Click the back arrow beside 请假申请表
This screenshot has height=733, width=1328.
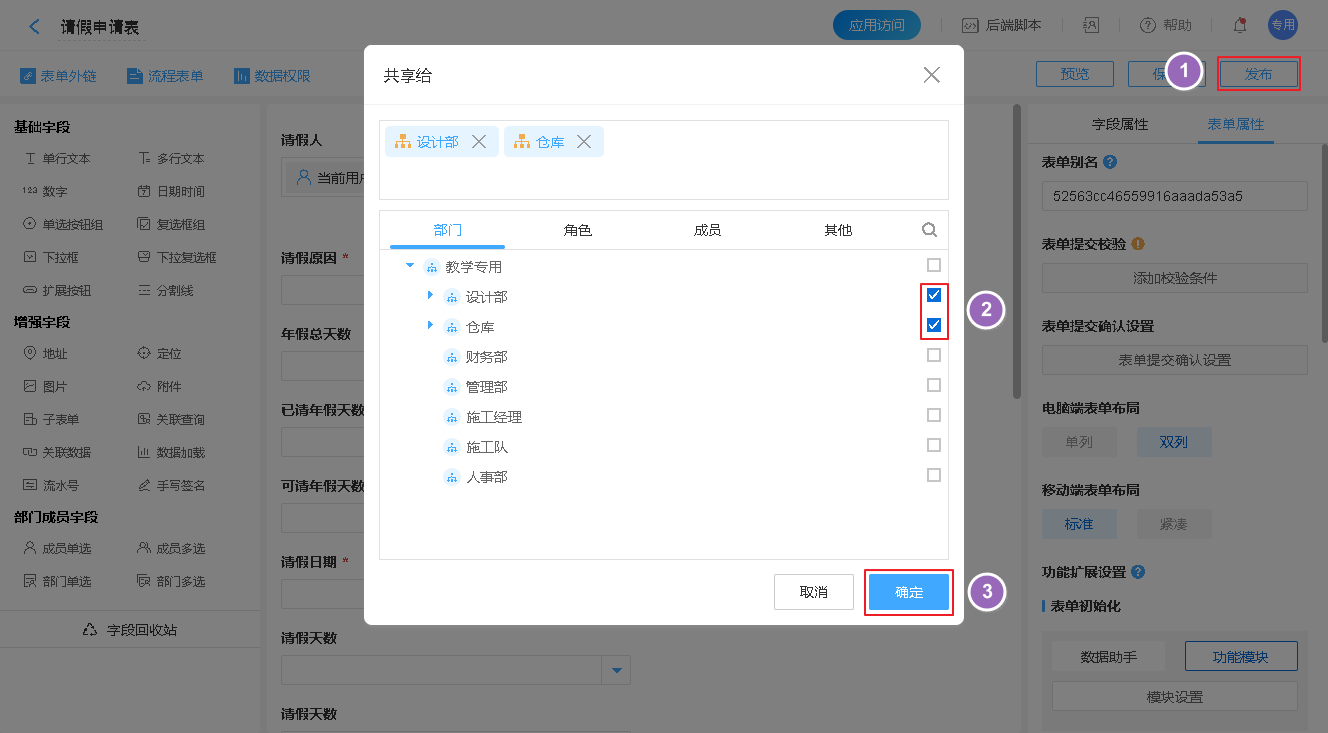point(35,27)
